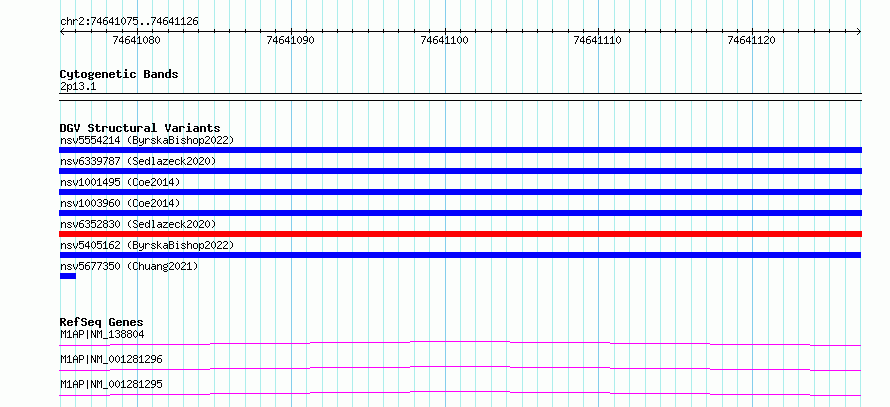Open variant nsv6352830 (Sedlazeck2020) label
The image size is (890, 407).
tap(138, 224)
